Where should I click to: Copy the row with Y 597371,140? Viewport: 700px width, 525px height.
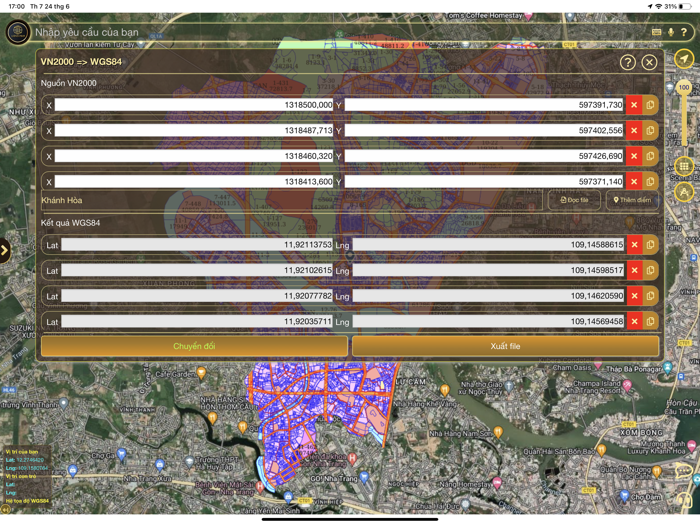pos(650,181)
